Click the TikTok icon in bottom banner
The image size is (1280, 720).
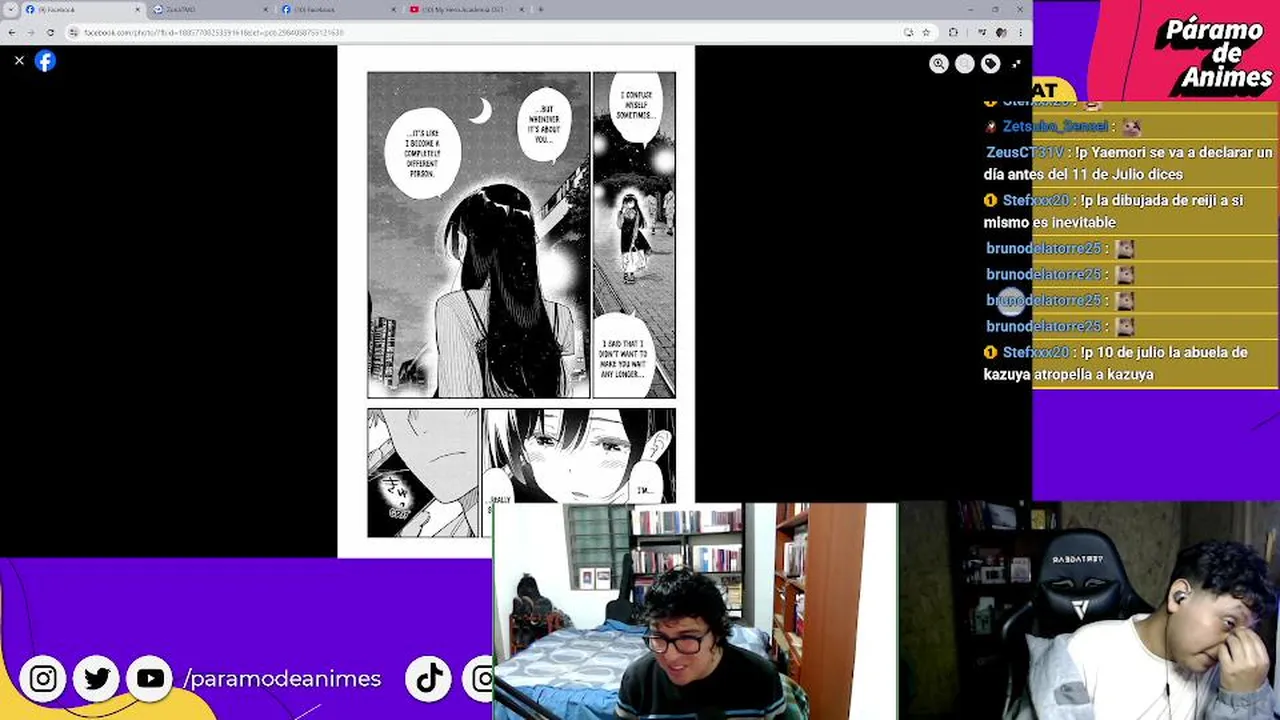[x=429, y=679]
